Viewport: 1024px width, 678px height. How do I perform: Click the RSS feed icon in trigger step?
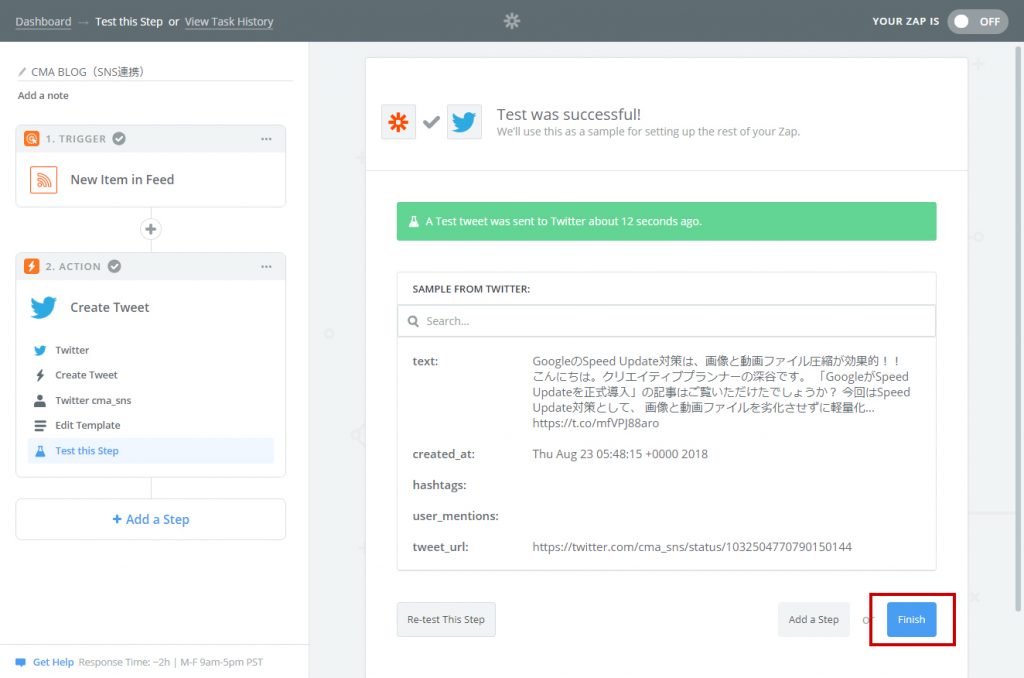click(x=43, y=180)
